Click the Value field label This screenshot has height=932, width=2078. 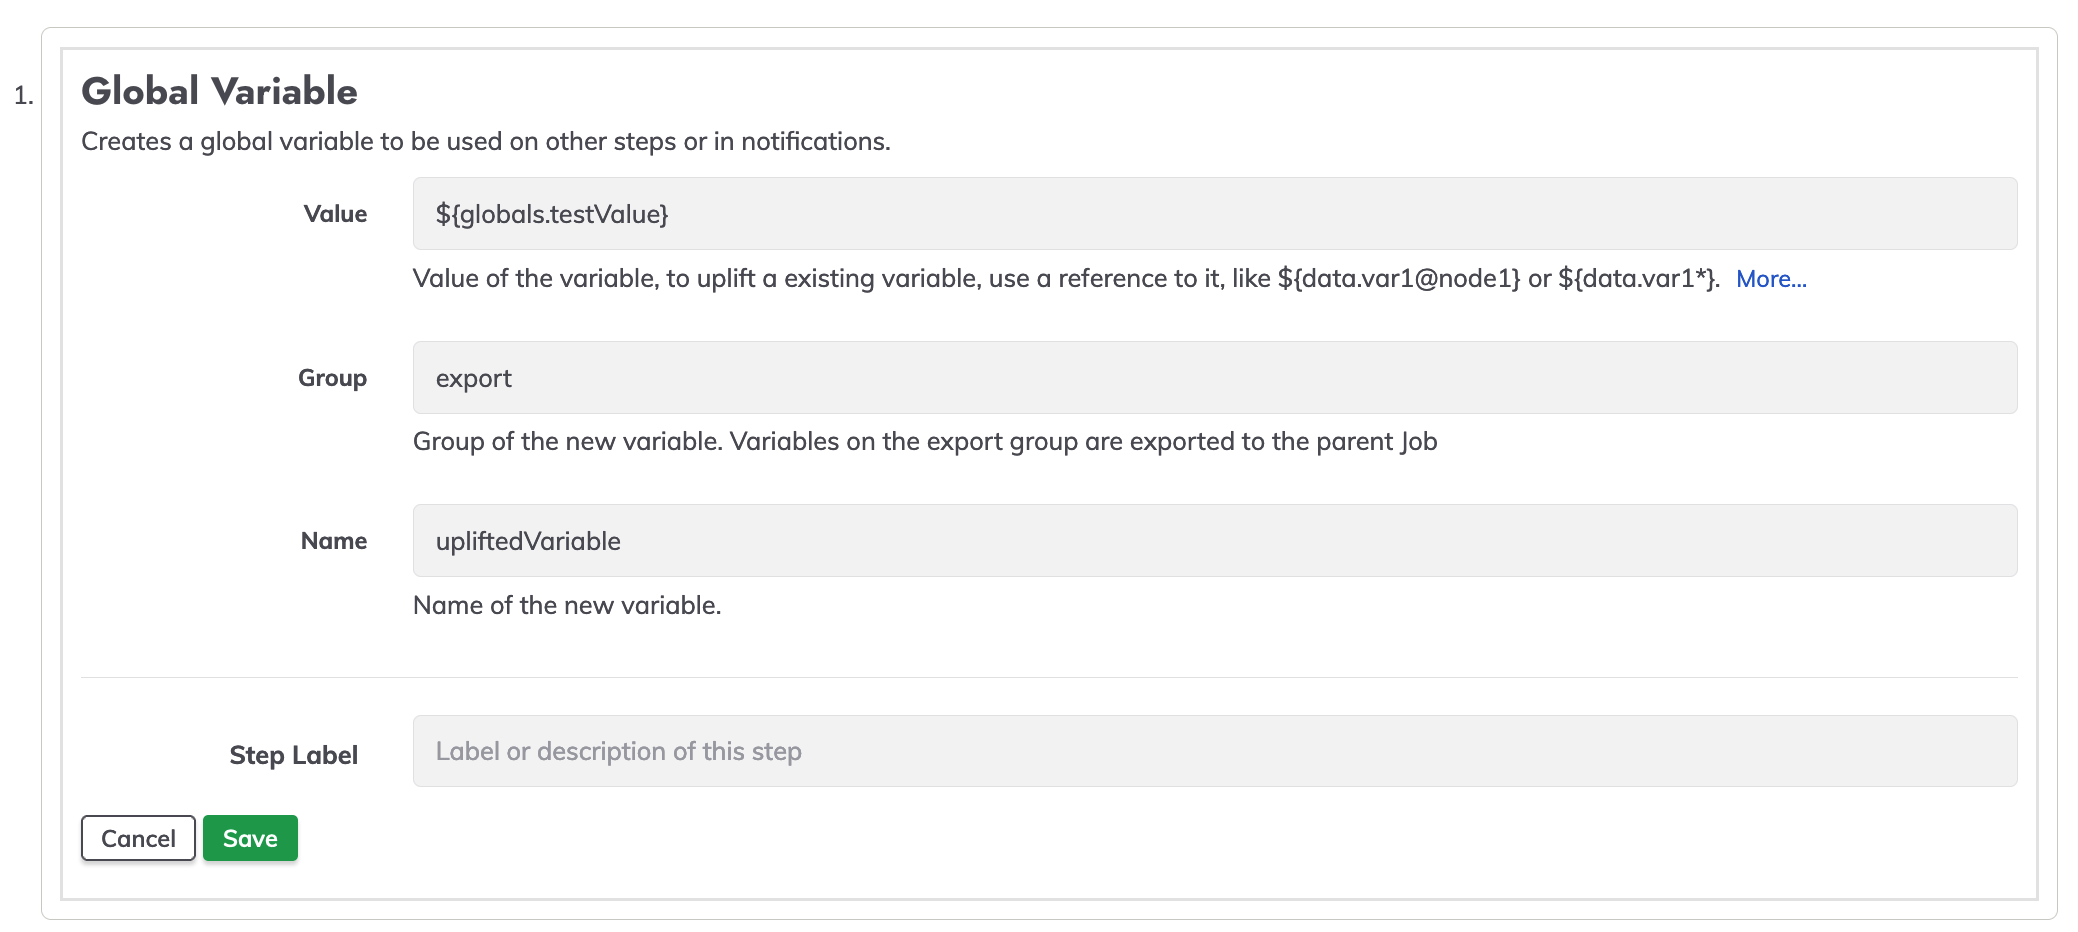tap(335, 214)
